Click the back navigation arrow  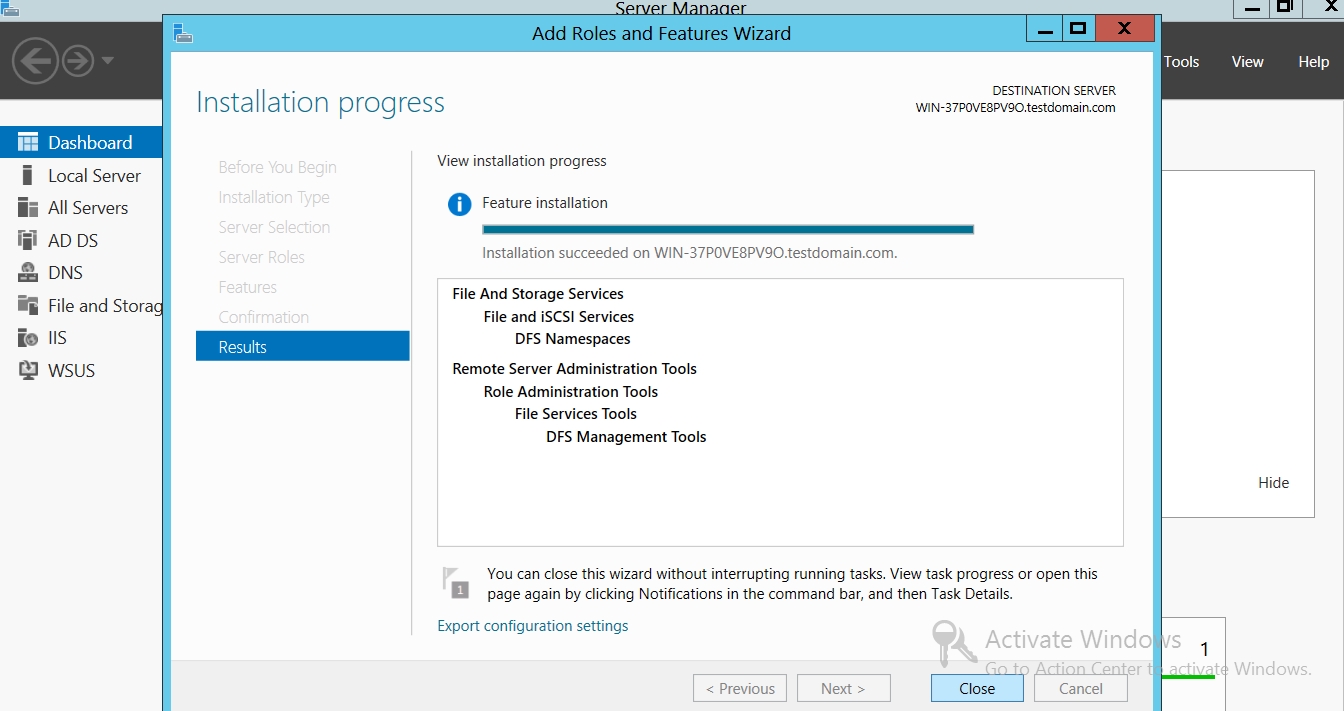(x=34, y=61)
